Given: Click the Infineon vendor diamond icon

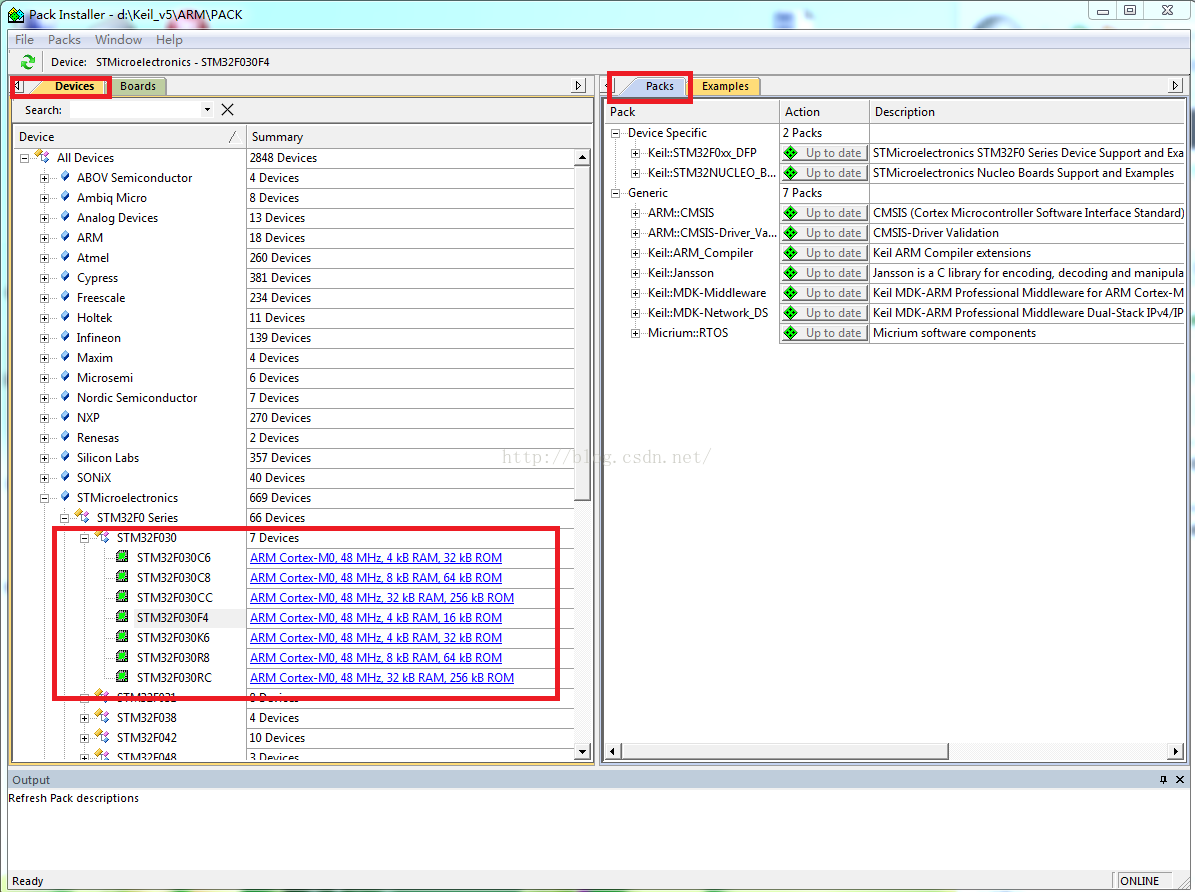Looking at the screenshot, I should point(66,337).
